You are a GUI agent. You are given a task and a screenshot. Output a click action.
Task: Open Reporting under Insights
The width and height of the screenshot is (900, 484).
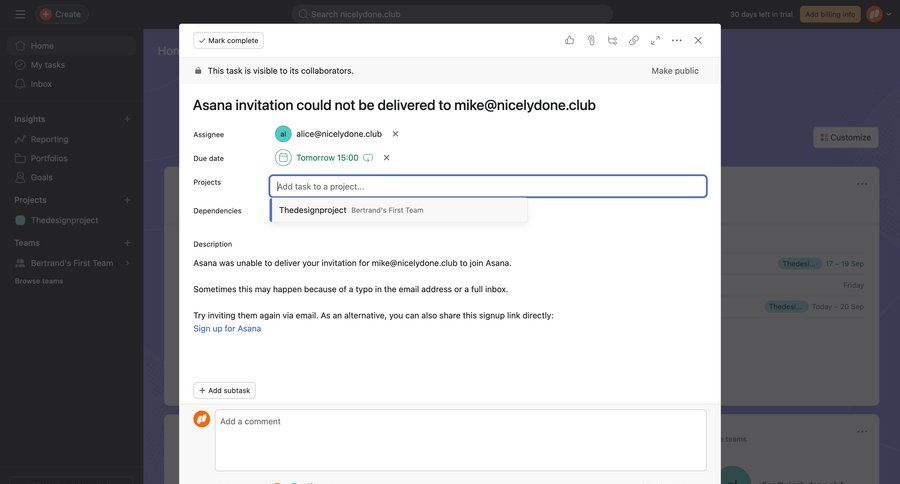71,139
